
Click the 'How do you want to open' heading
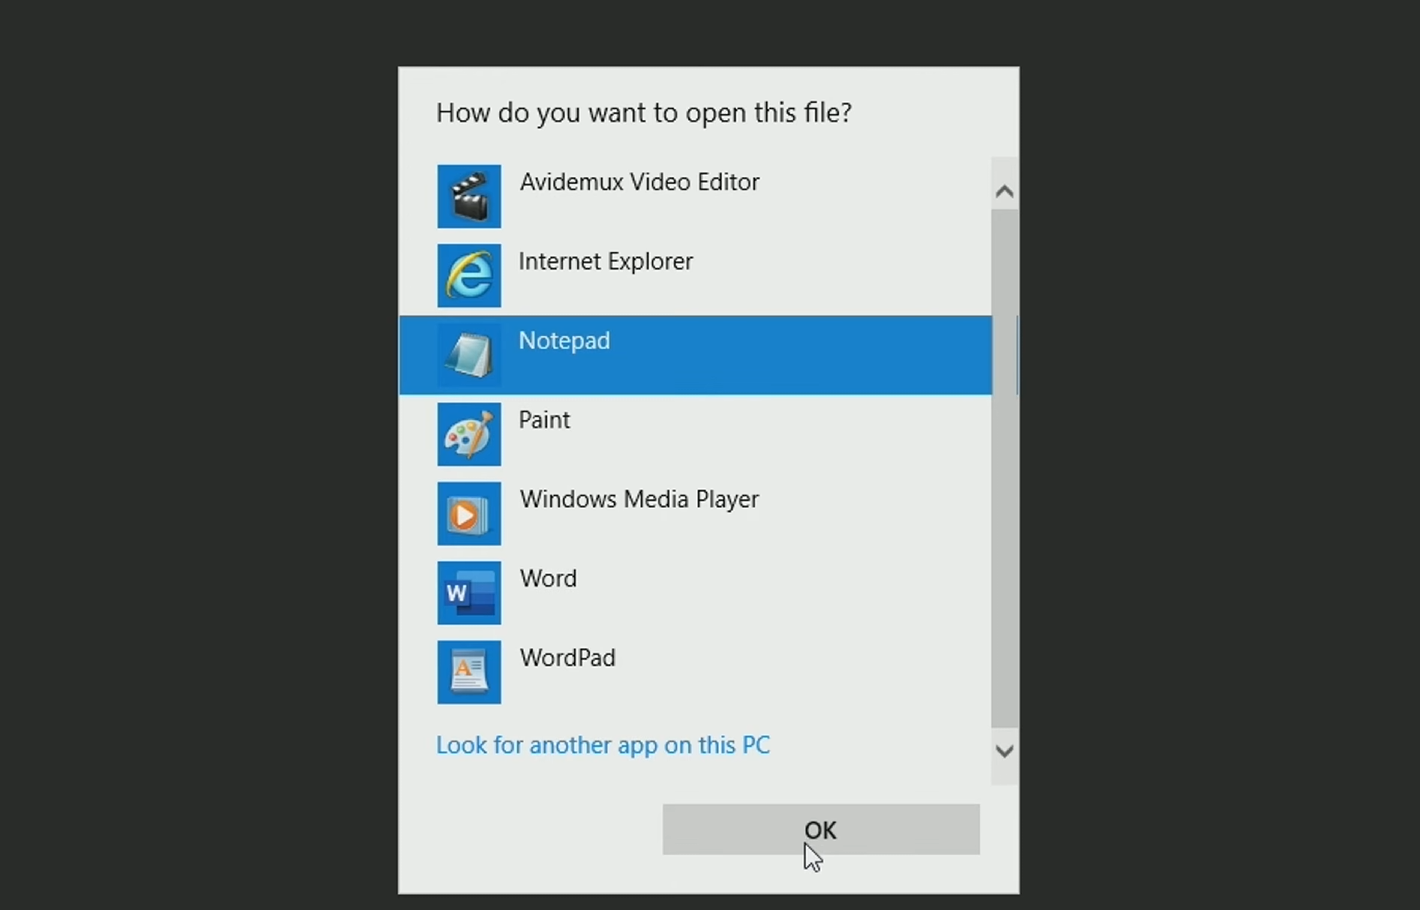(x=644, y=113)
